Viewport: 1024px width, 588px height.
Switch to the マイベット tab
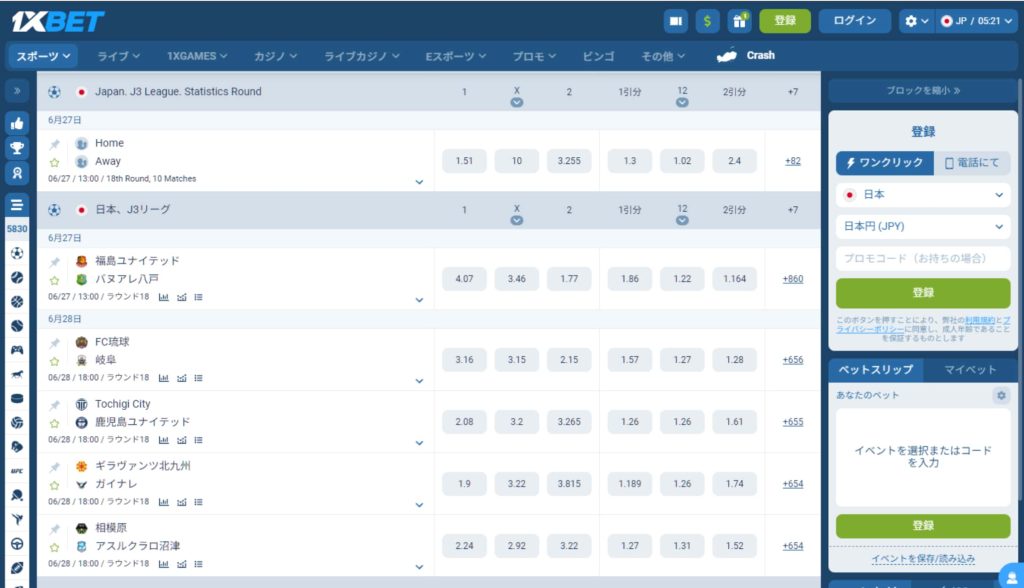(x=970, y=370)
